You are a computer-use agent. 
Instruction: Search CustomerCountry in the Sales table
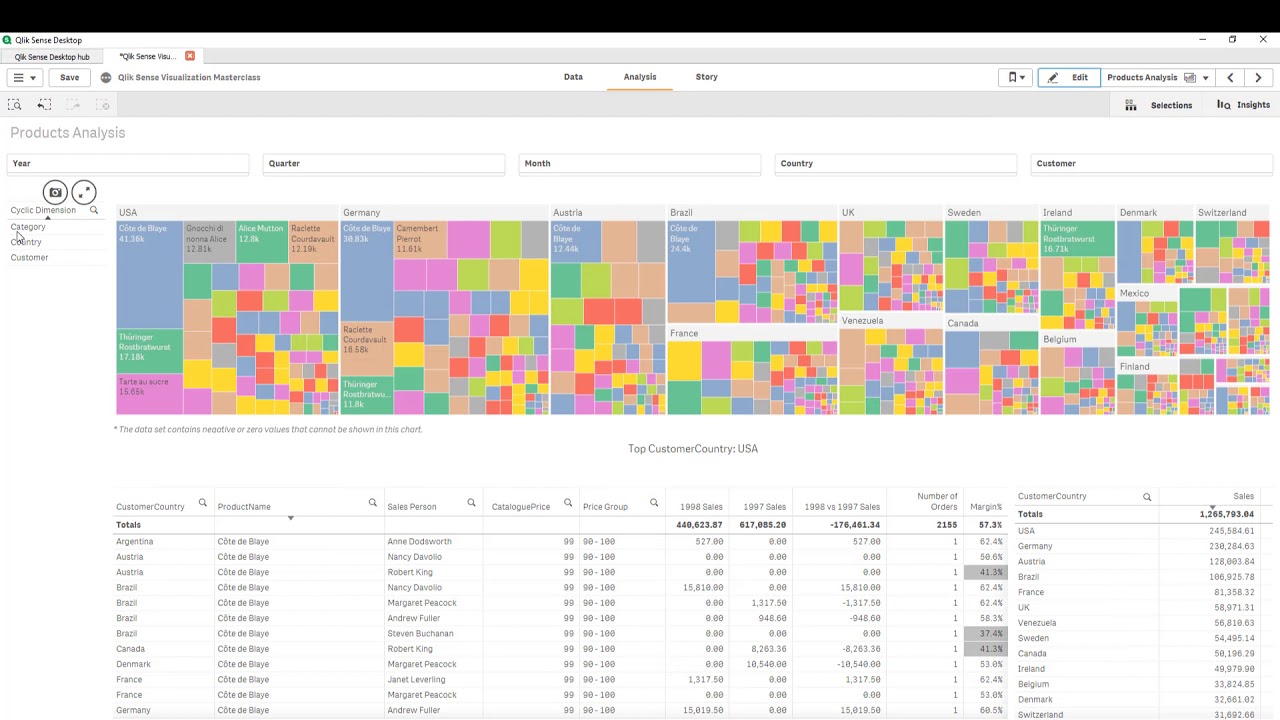point(1147,497)
